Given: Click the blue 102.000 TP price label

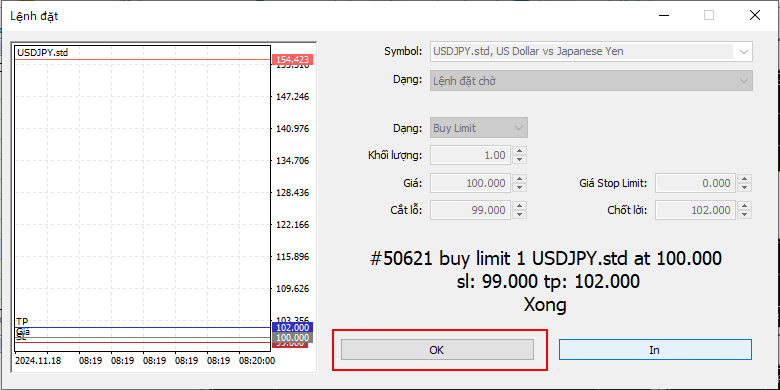Looking at the screenshot, I should click(292, 327).
